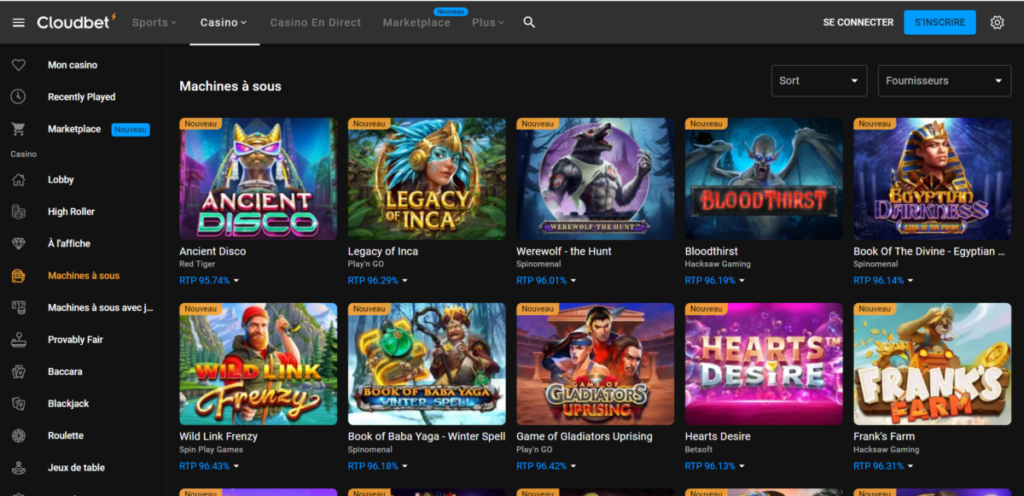Open the Werewolf the Hunt thumbnail
This screenshot has height=496, width=1024.
(596, 179)
